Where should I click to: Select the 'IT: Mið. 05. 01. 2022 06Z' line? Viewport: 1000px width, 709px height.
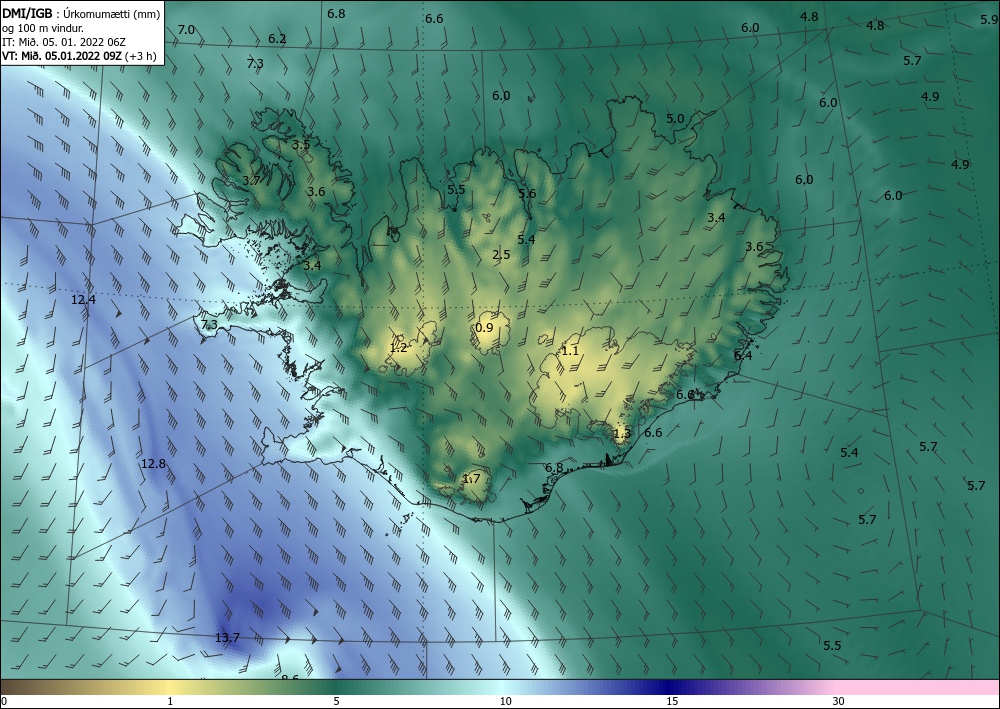point(64,42)
